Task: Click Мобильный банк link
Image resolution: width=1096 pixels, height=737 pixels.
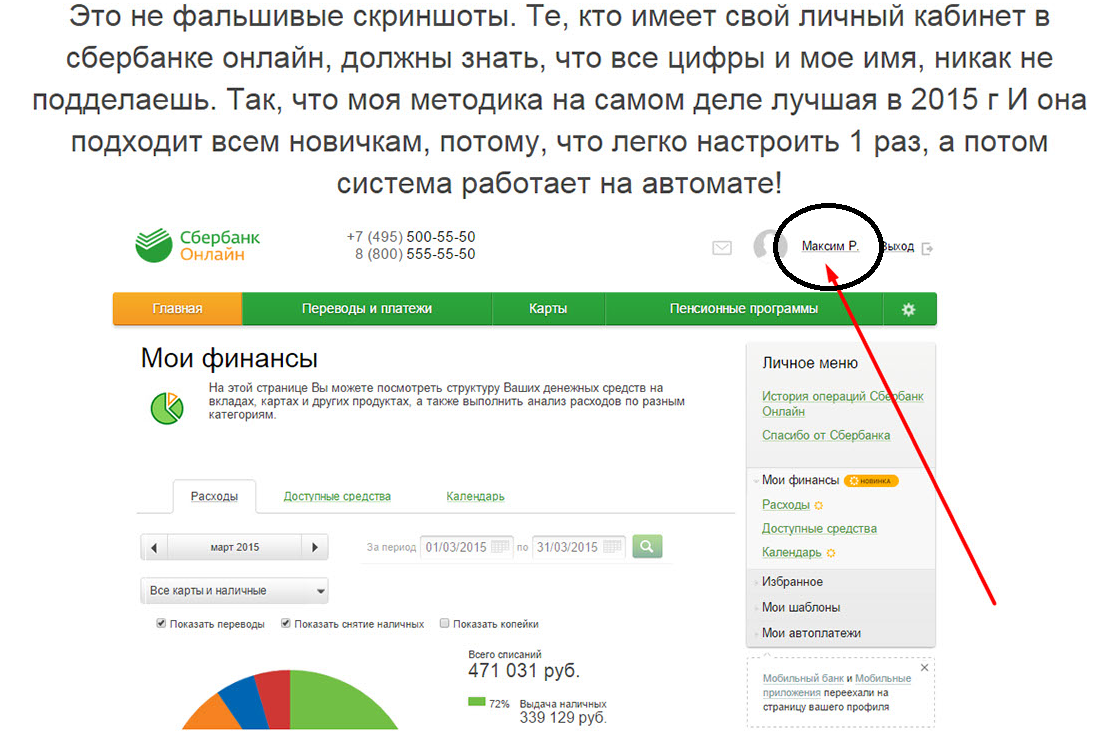Action: (x=803, y=678)
